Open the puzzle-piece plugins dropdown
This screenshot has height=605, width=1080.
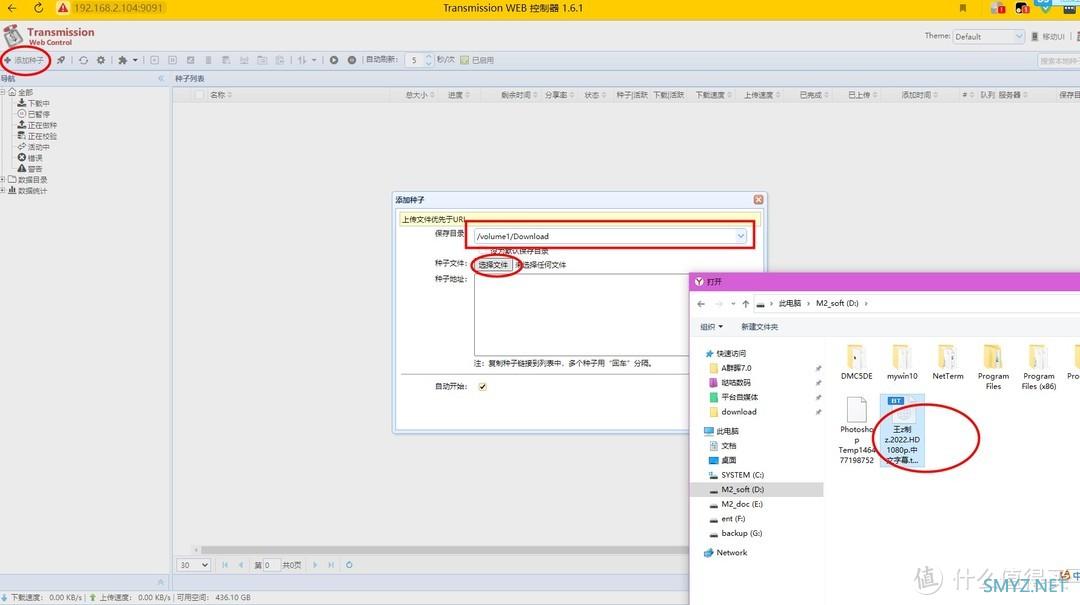click(127, 60)
